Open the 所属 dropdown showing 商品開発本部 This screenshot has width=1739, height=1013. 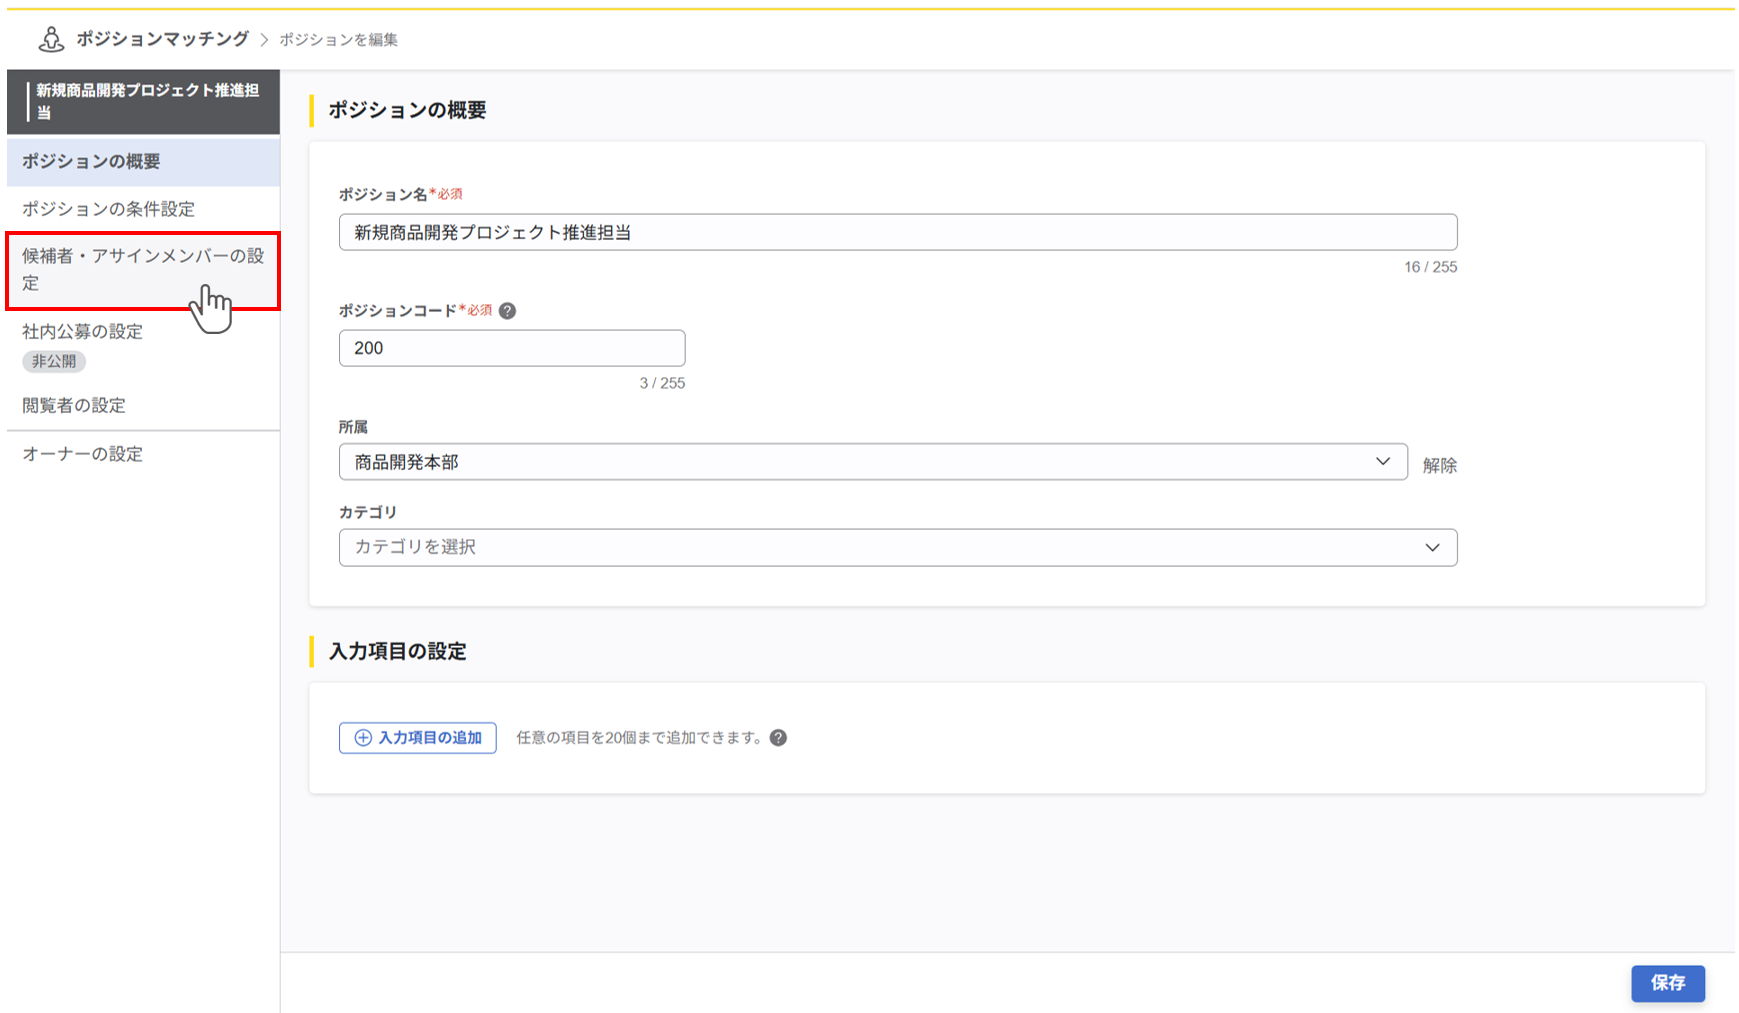click(872, 462)
